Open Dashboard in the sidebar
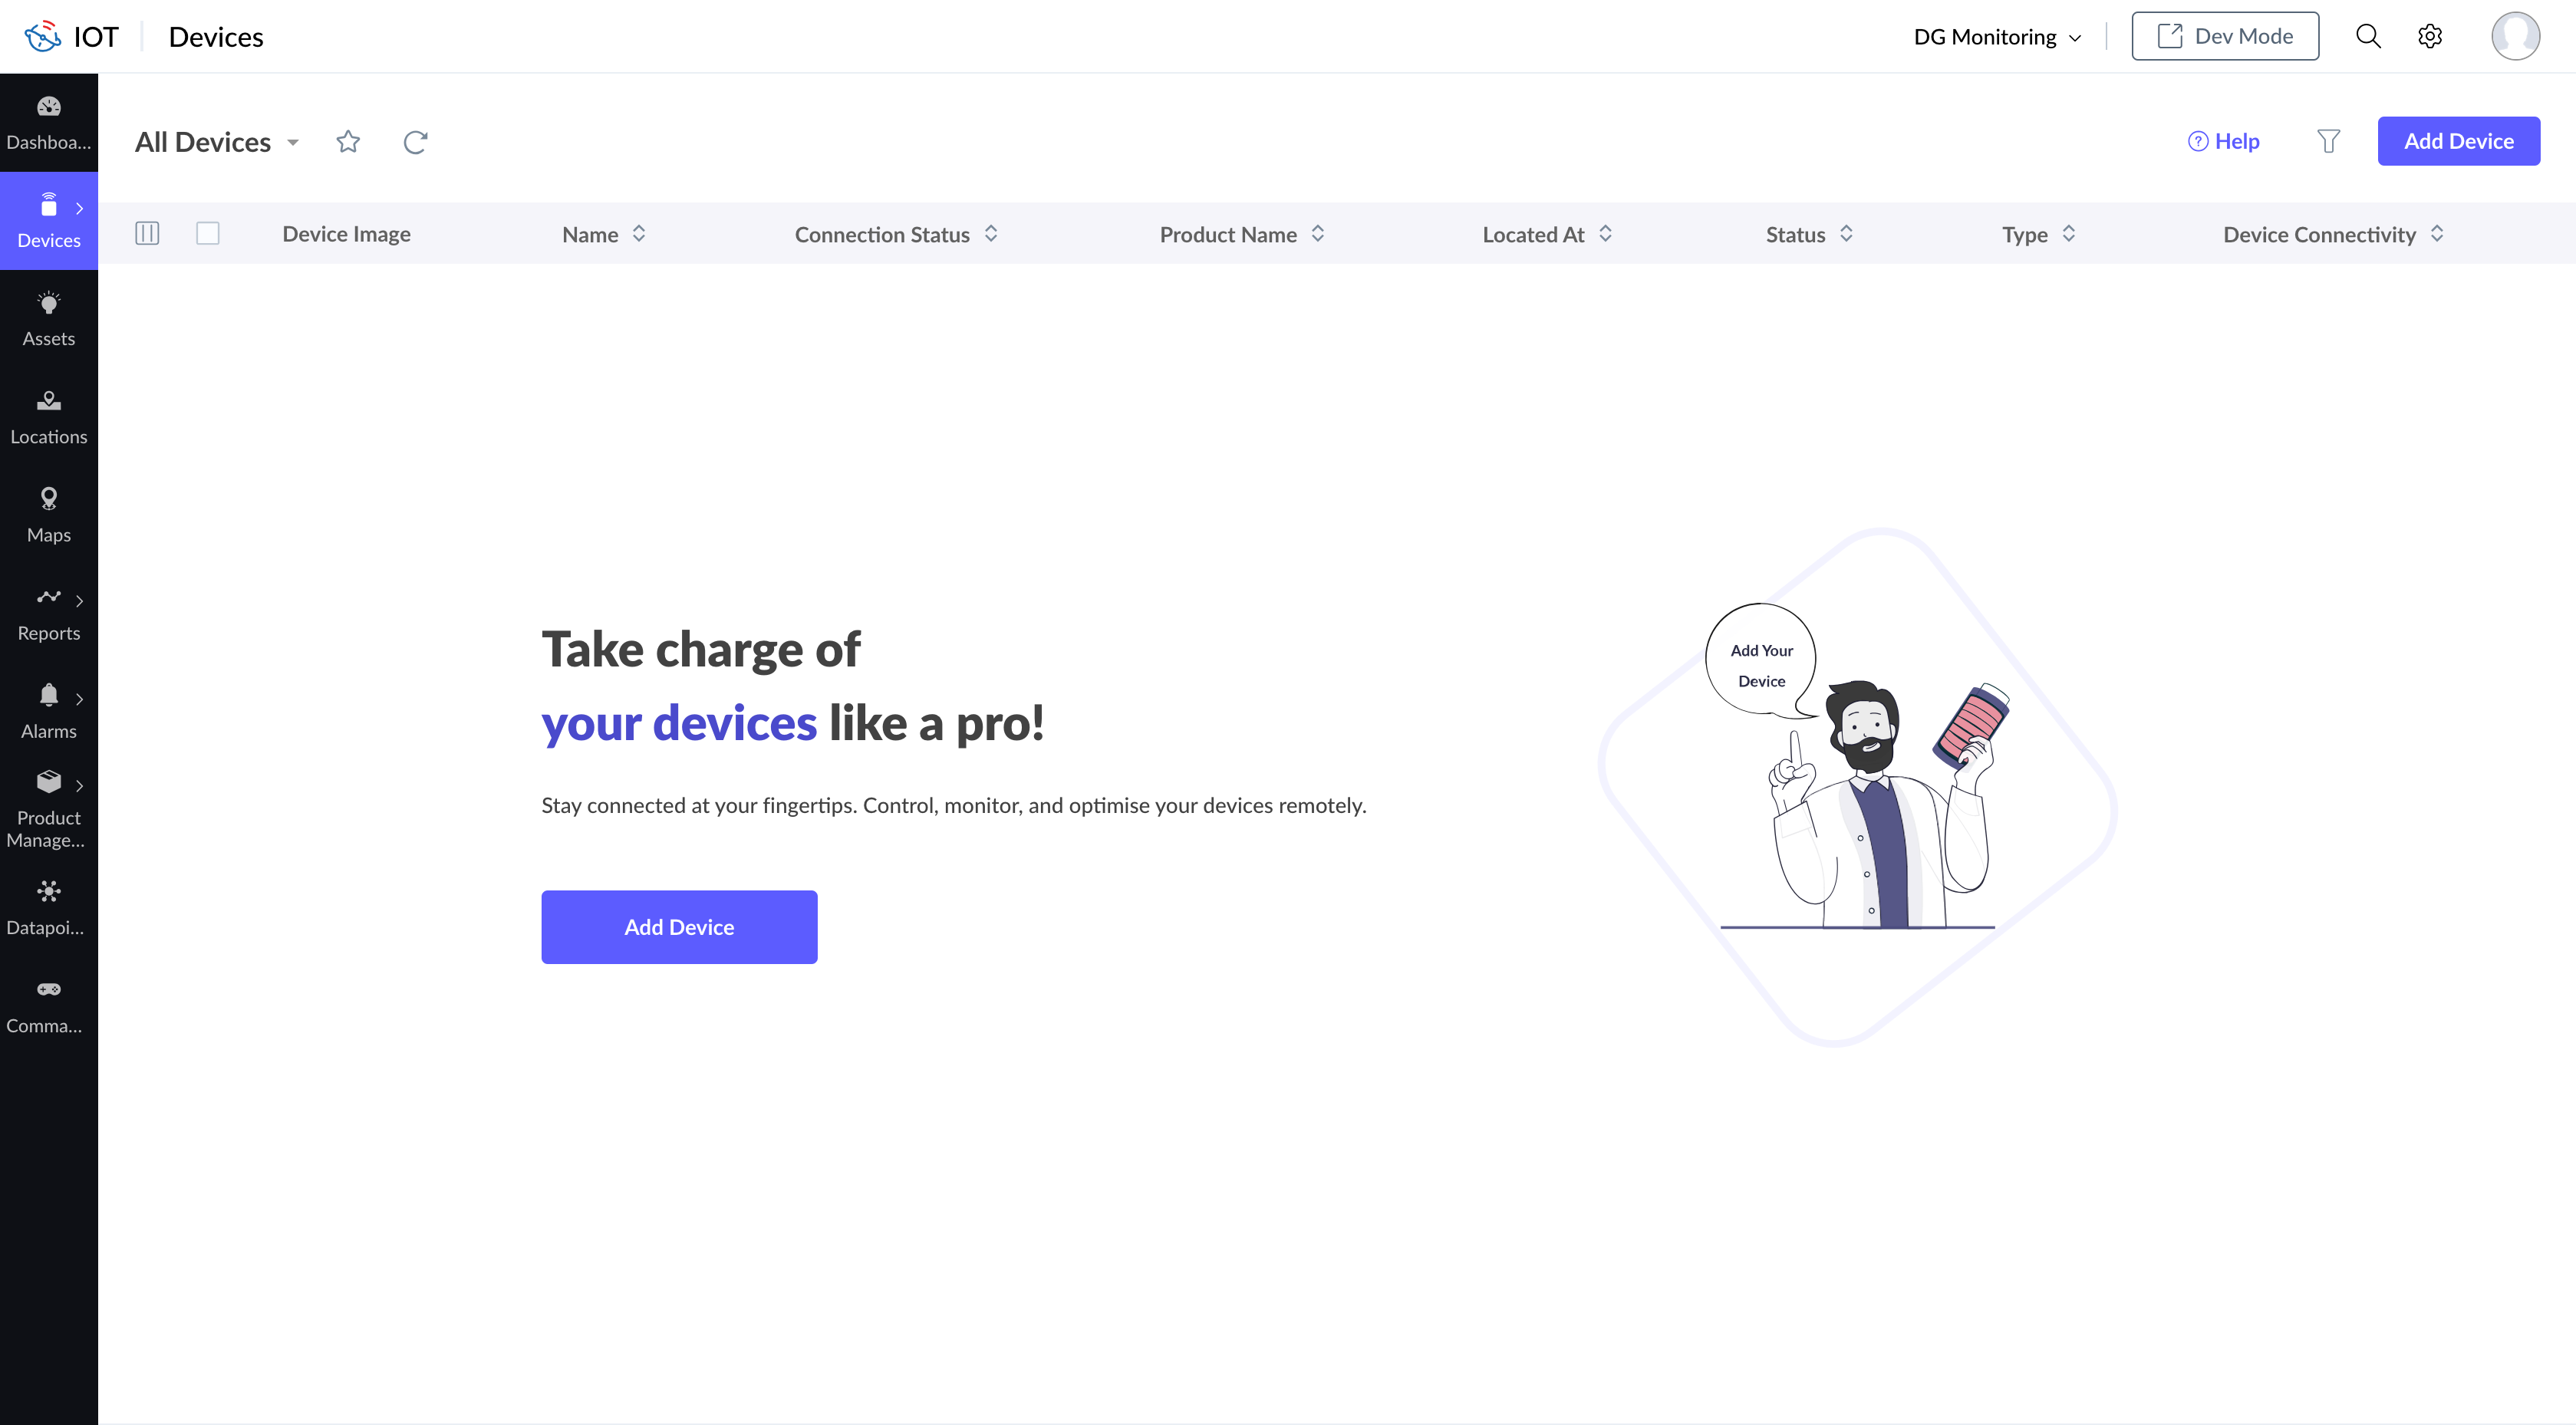 tap(48, 122)
